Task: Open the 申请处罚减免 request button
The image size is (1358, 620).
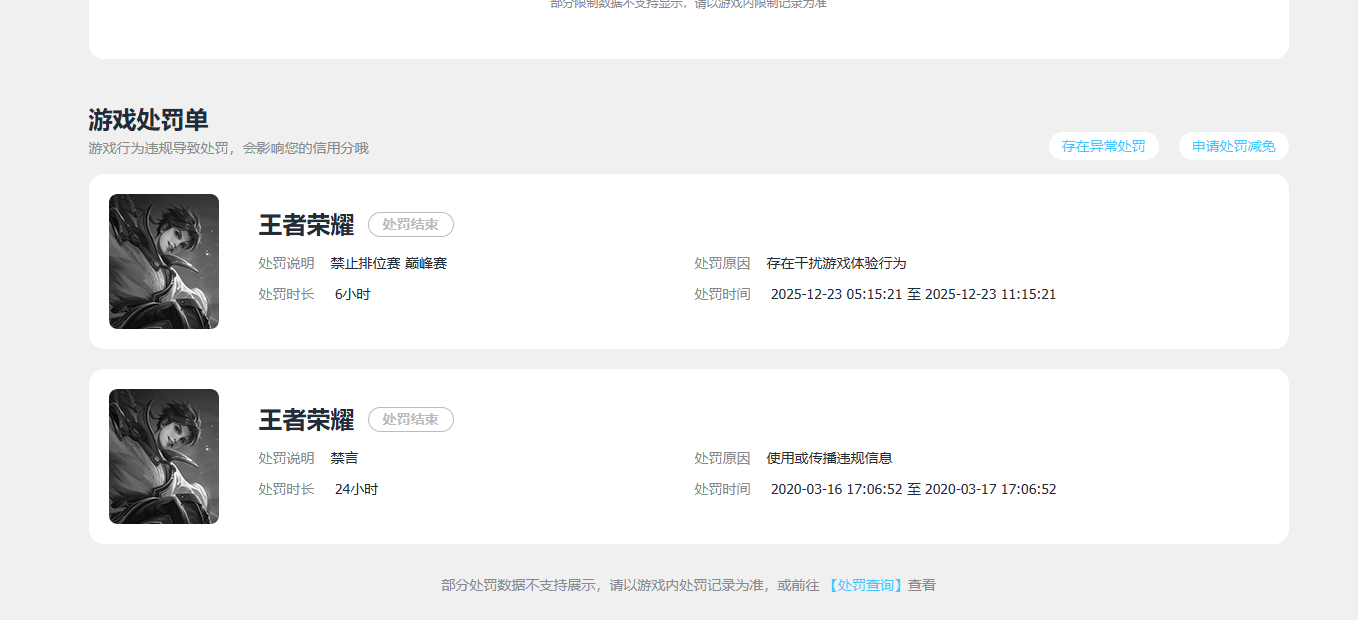Action: [x=1233, y=146]
